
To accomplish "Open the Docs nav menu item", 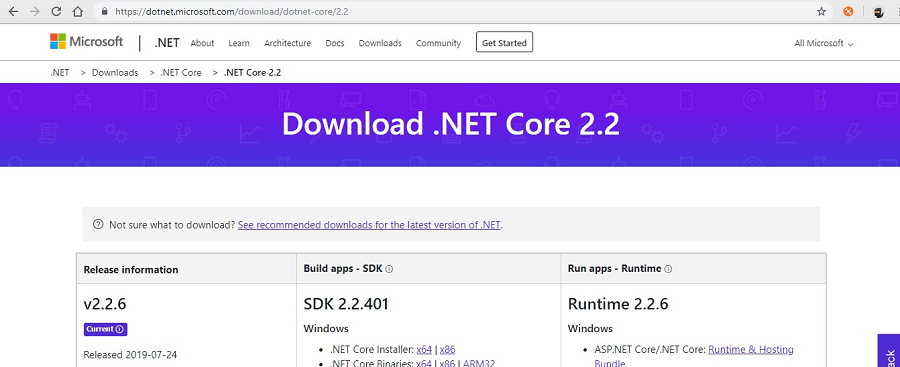I will click(x=335, y=43).
